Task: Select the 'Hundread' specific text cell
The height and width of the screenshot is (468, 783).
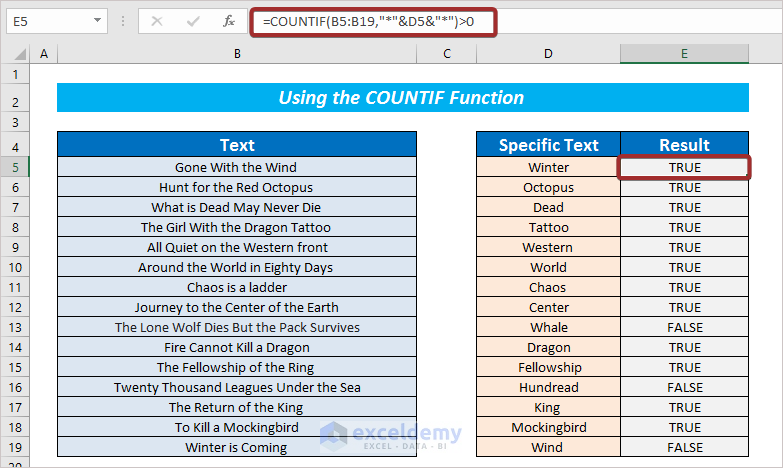Action: coord(548,387)
